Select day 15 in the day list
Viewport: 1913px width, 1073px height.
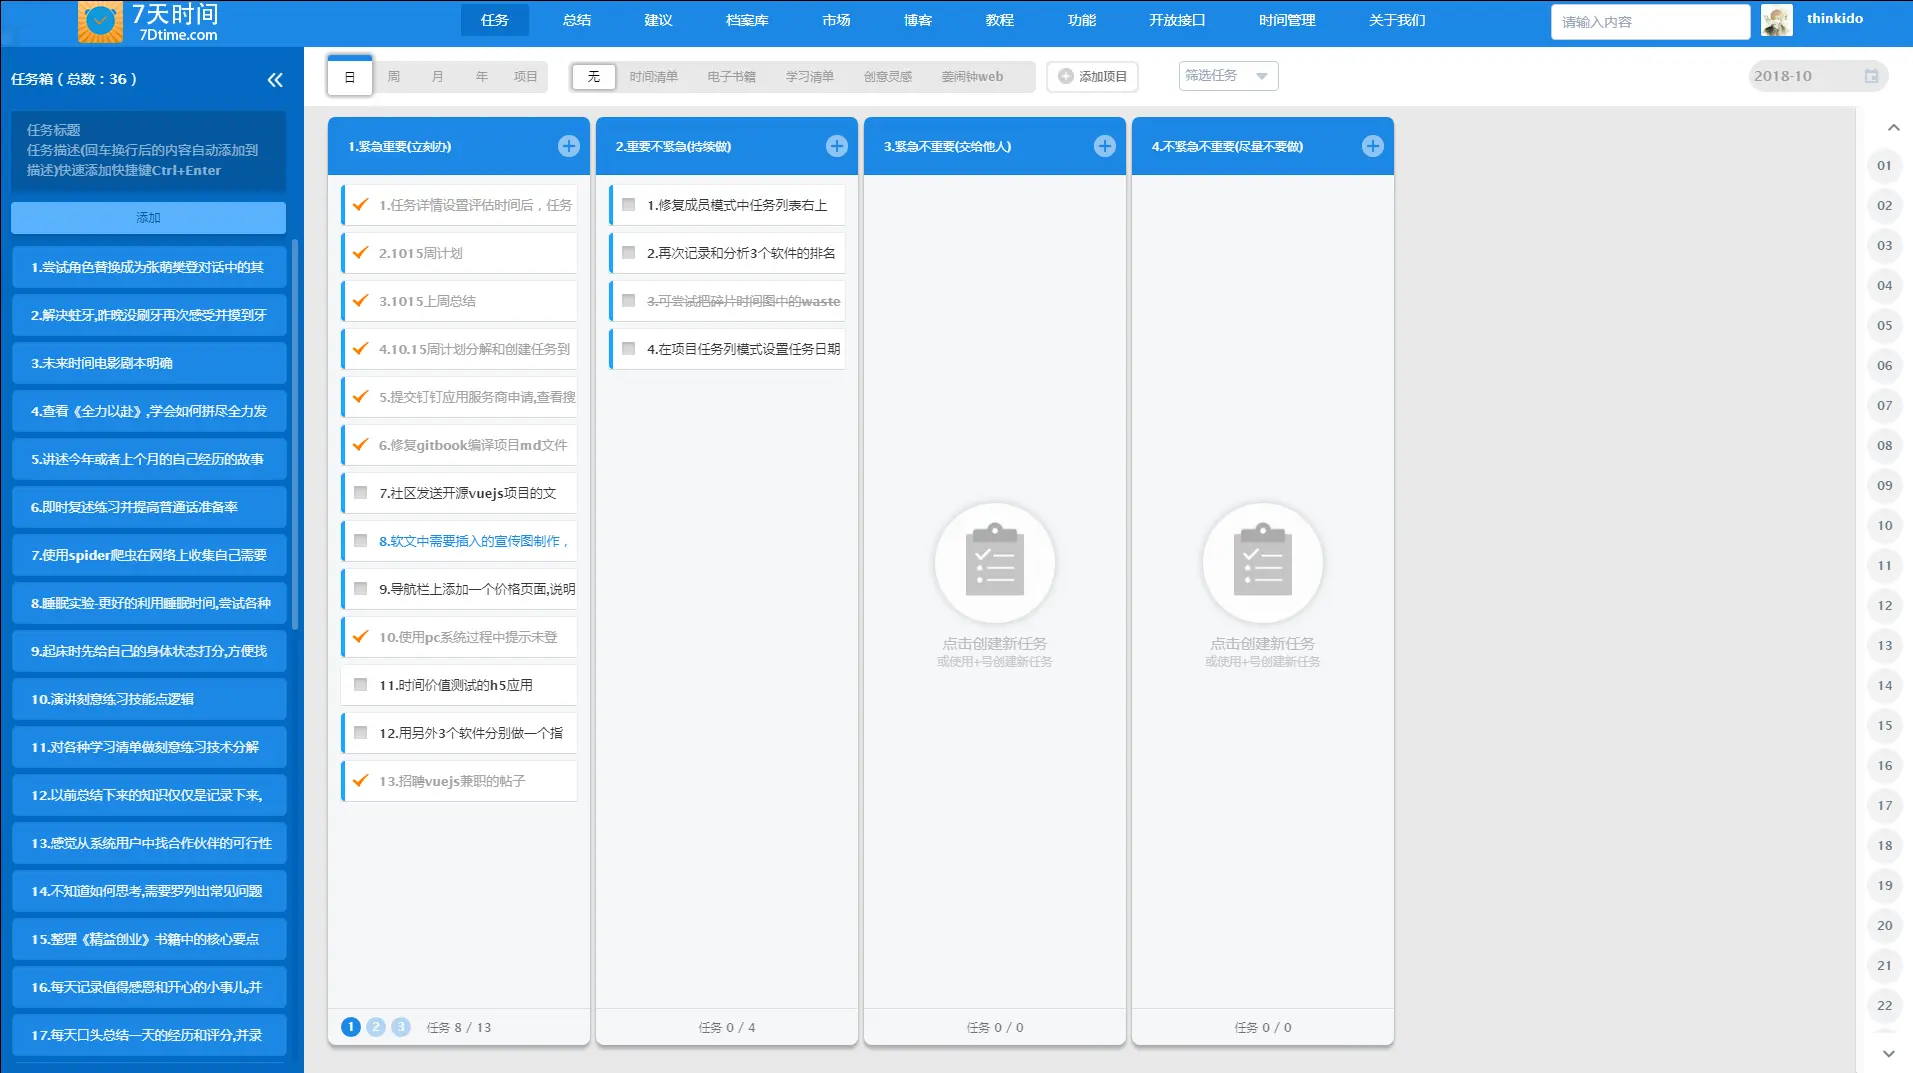[1885, 726]
